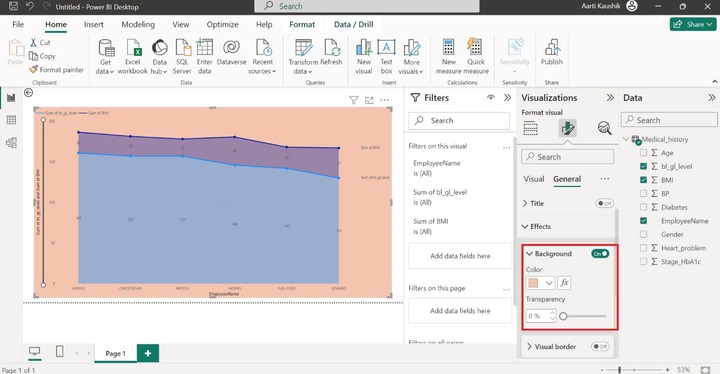Create a Quick measure
This screenshot has width=720, height=374.
[476, 57]
